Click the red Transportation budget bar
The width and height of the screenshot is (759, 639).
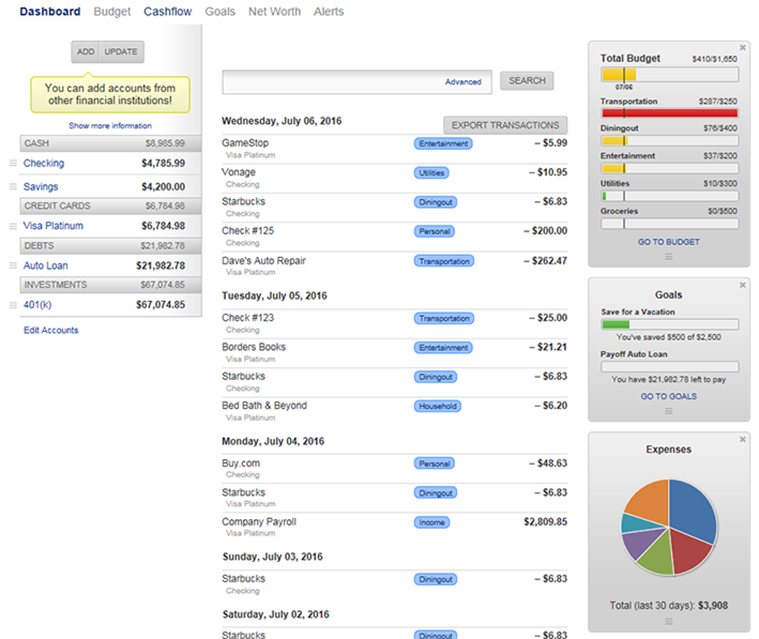click(670, 113)
